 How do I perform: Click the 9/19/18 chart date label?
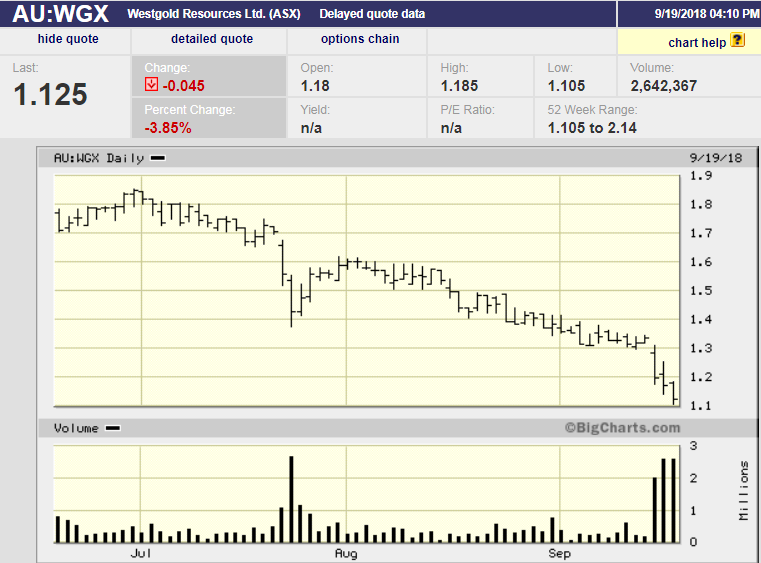[716, 158]
